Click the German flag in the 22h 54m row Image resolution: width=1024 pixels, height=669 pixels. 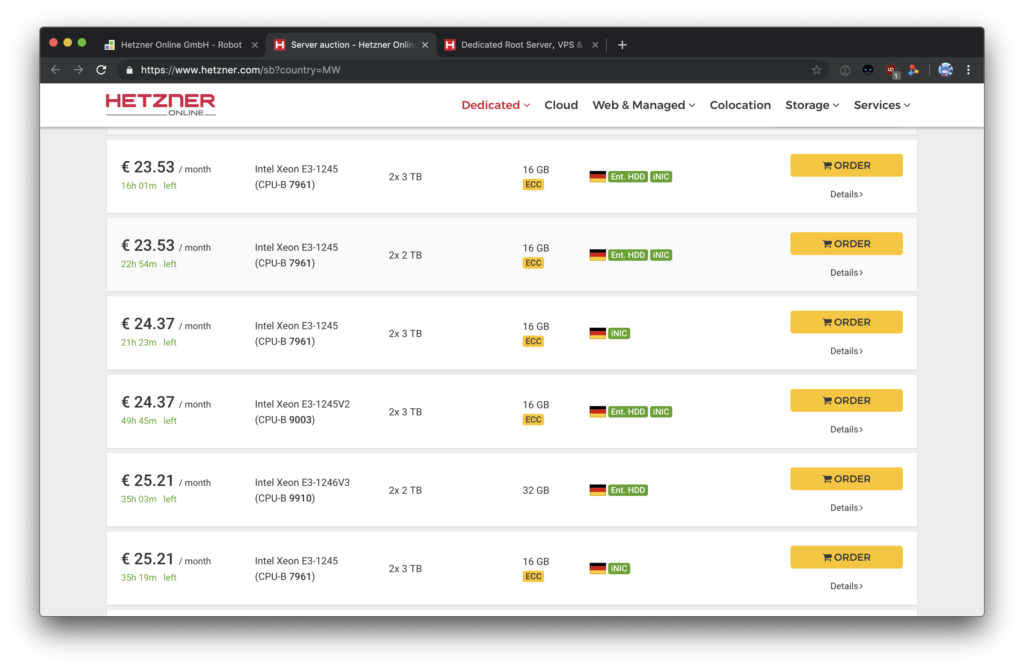click(598, 255)
